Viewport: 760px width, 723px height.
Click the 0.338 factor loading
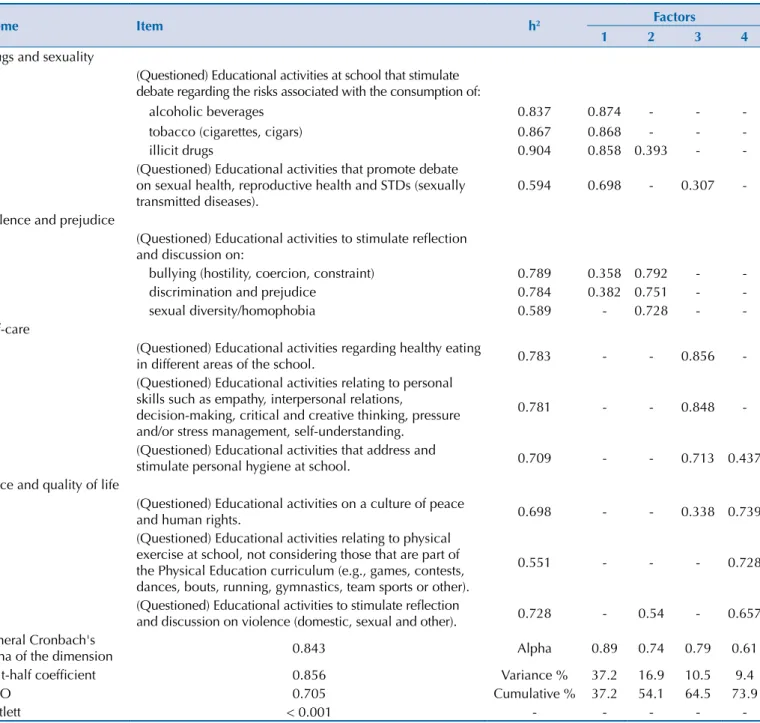(697, 512)
